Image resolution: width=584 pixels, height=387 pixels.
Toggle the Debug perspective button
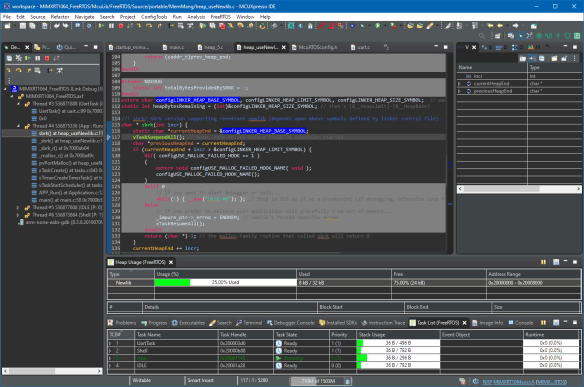pyautogui.click(x=521, y=36)
